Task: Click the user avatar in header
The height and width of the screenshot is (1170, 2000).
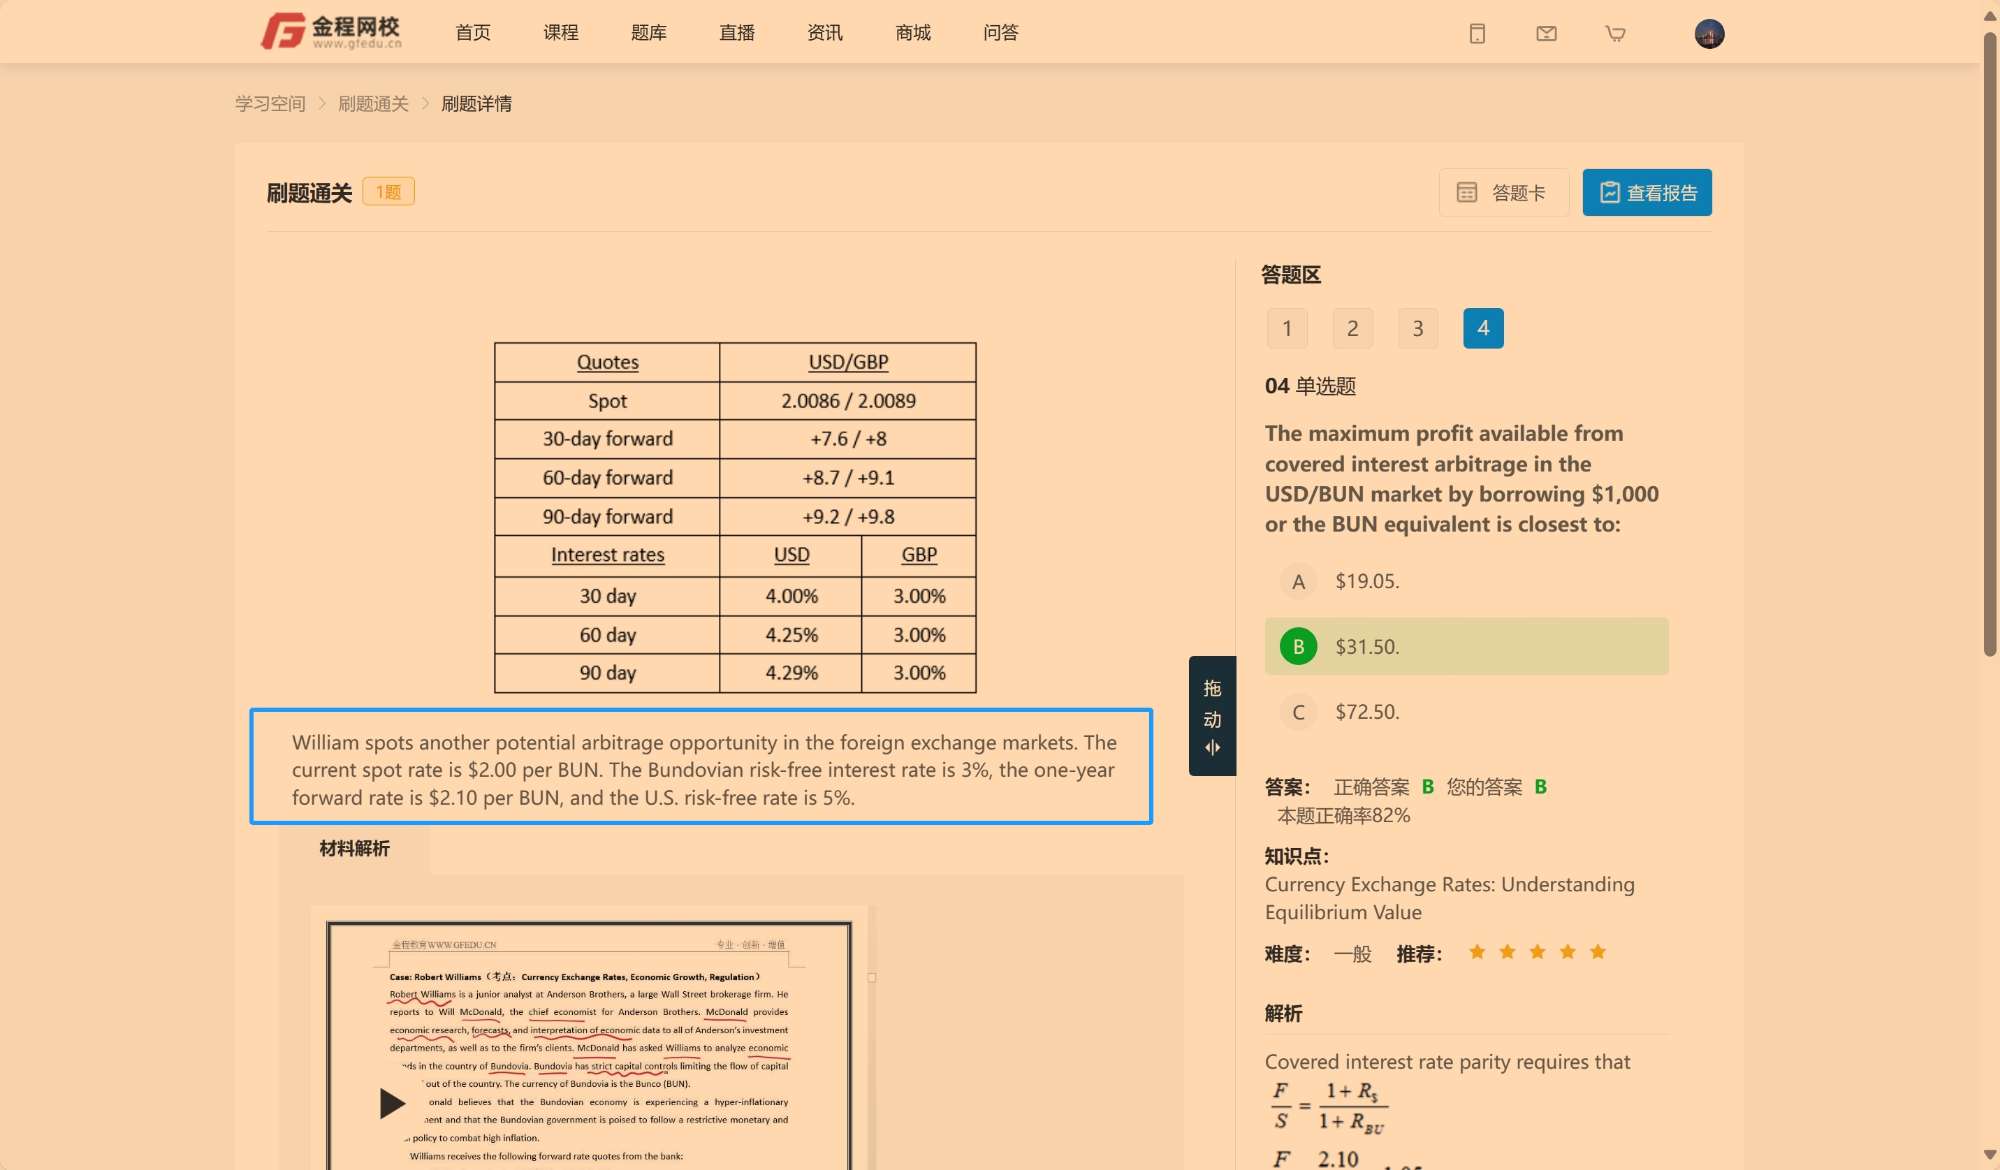Action: point(1709,34)
